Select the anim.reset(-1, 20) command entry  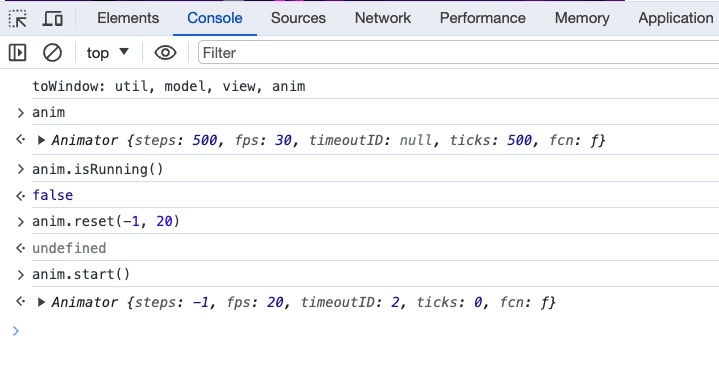coord(106,221)
